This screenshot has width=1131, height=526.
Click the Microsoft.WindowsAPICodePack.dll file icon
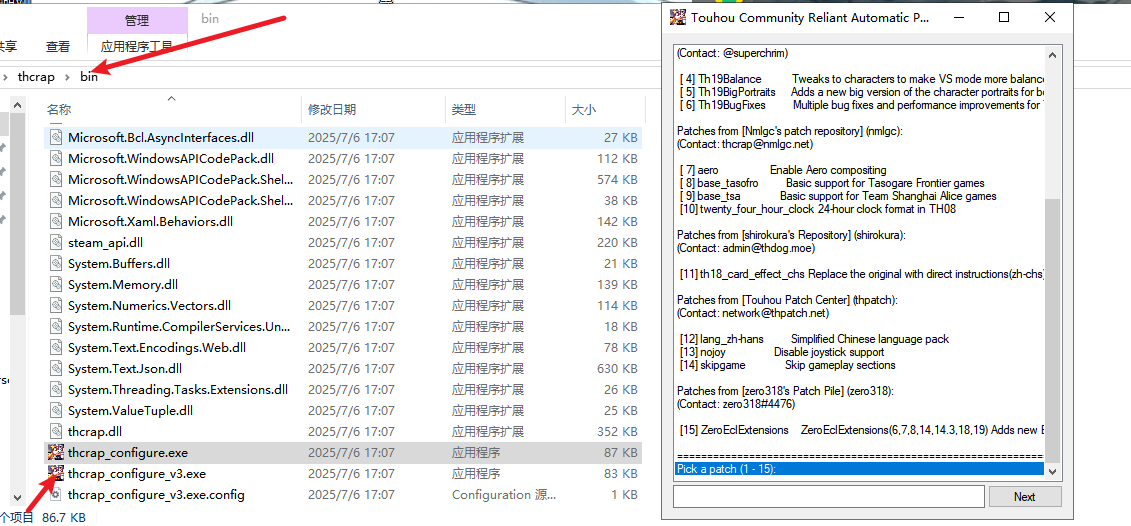[x=56, y=158]
